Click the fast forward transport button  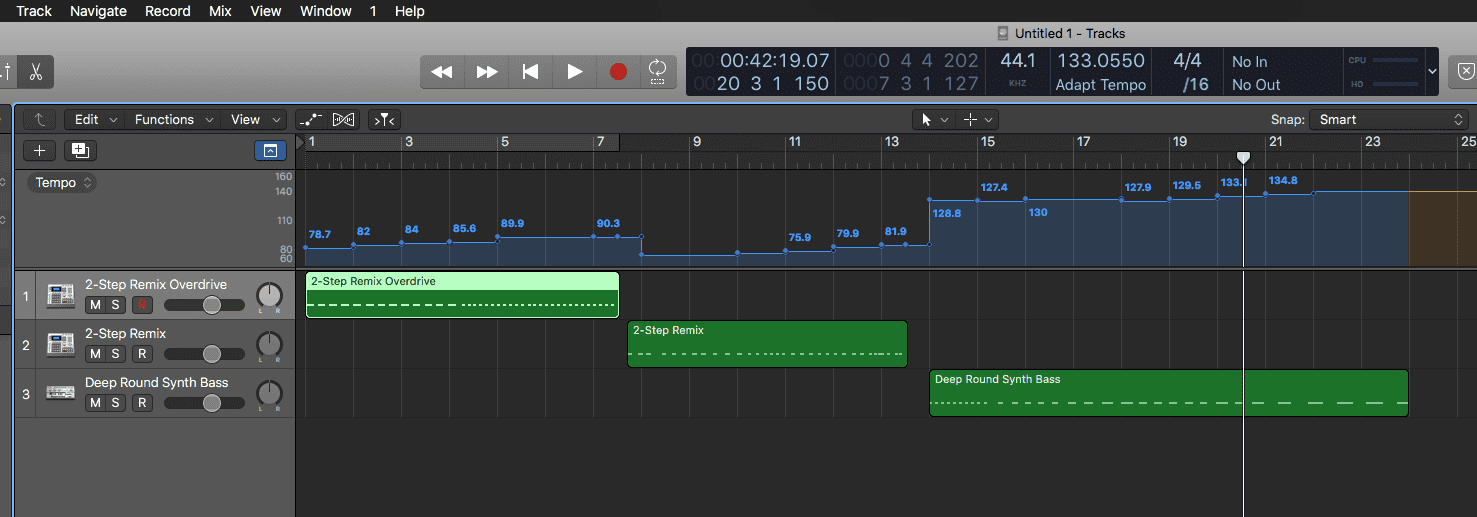[x=487, y=72]
